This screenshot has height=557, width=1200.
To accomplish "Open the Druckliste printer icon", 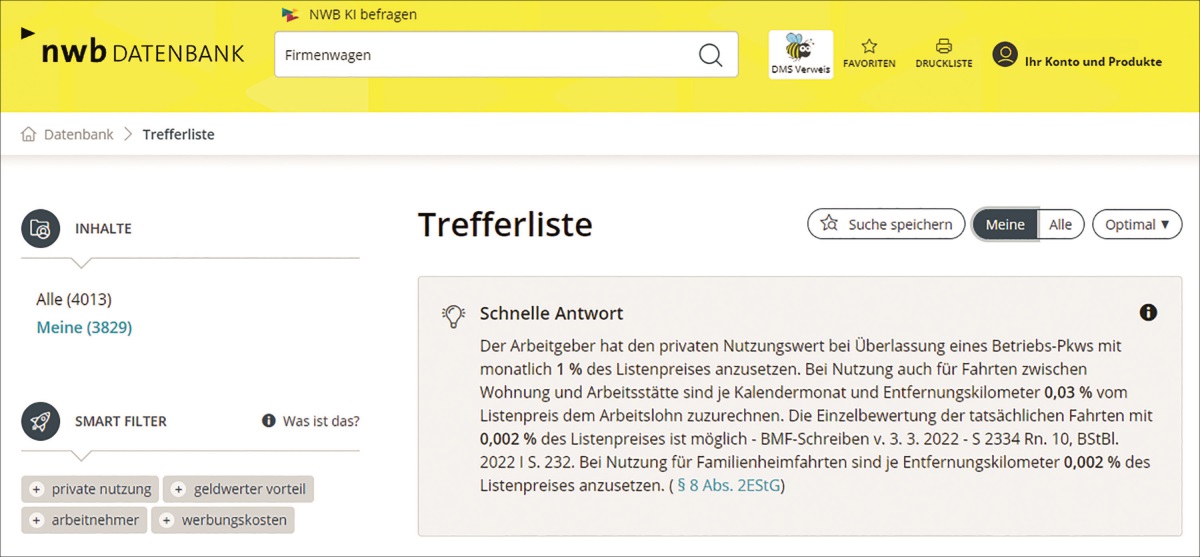I will 943,47.
